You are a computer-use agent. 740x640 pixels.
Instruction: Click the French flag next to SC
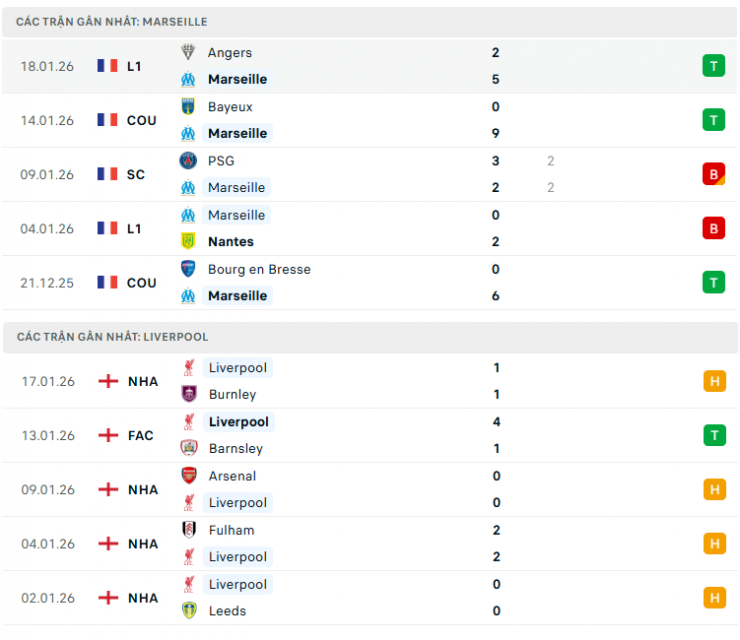[x=107, y=174]
